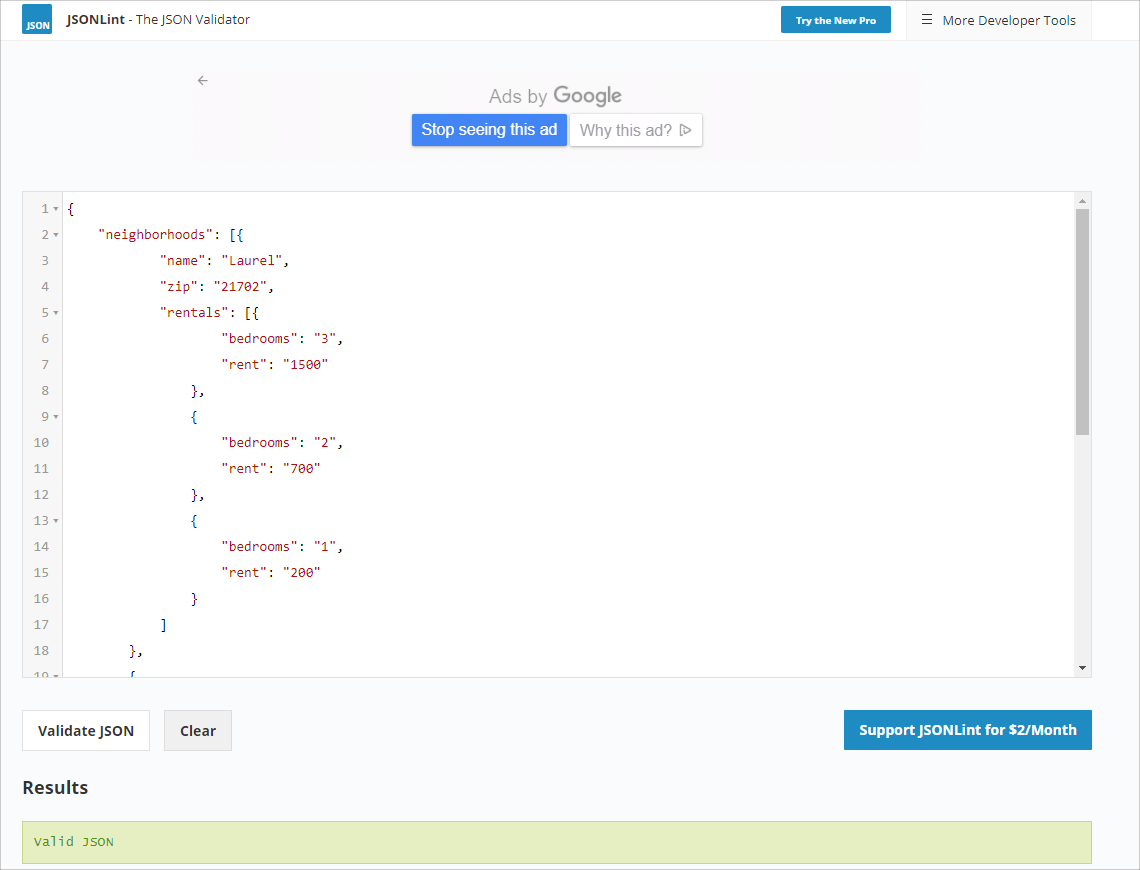Click the editor vertical scrollbar thumb
The width and height of the screenshot is (1140, 870).
(1083, 322)
